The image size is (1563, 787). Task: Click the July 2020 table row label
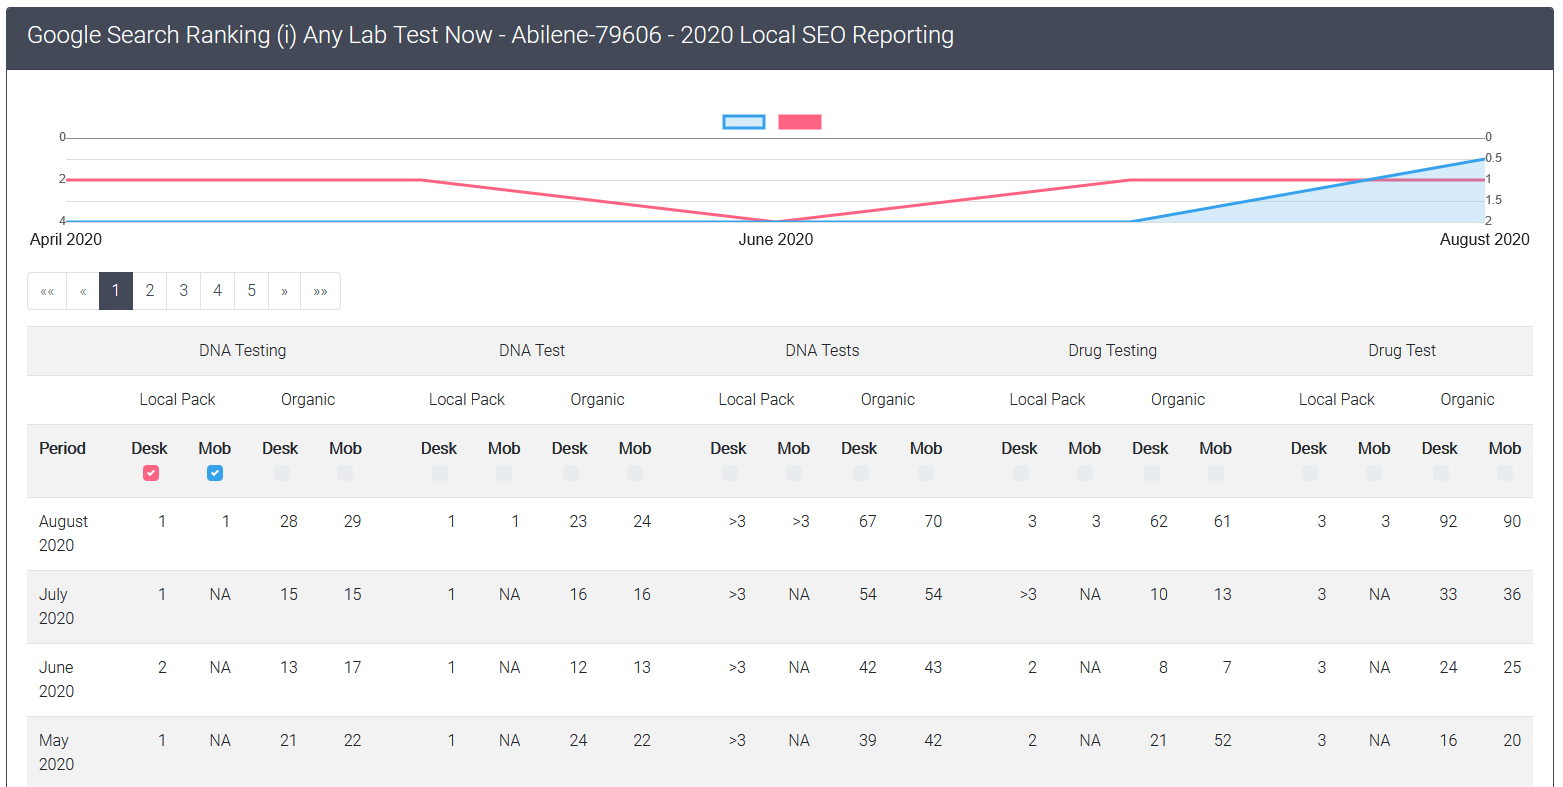tap(56, 606)
